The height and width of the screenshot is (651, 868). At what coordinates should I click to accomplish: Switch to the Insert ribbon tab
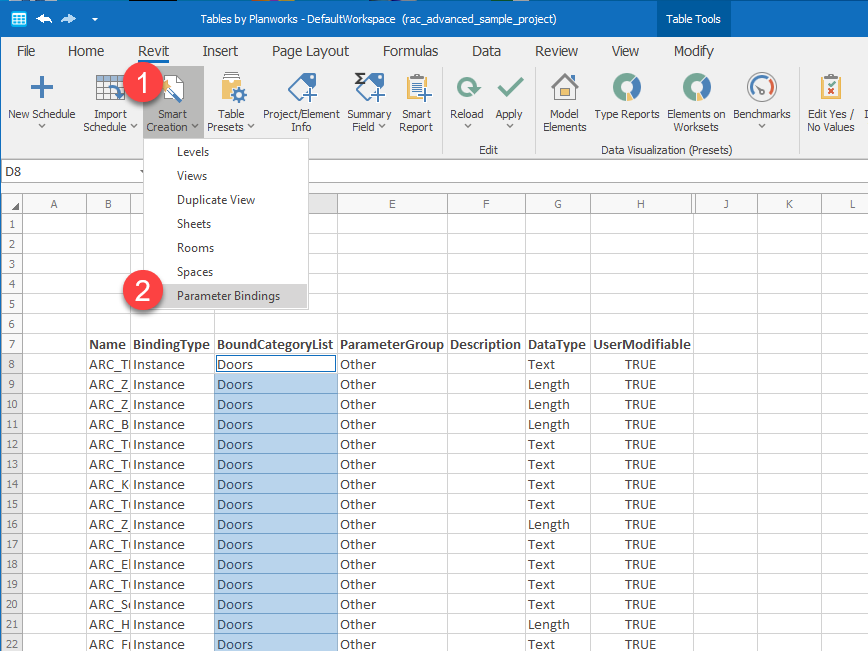pos(220,51)
